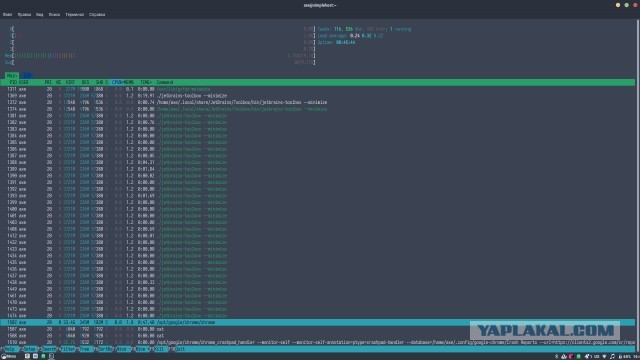Open the Правка menu
This screenshot has height=360, width=640.
pyautogui.click(x=24, y=14)
